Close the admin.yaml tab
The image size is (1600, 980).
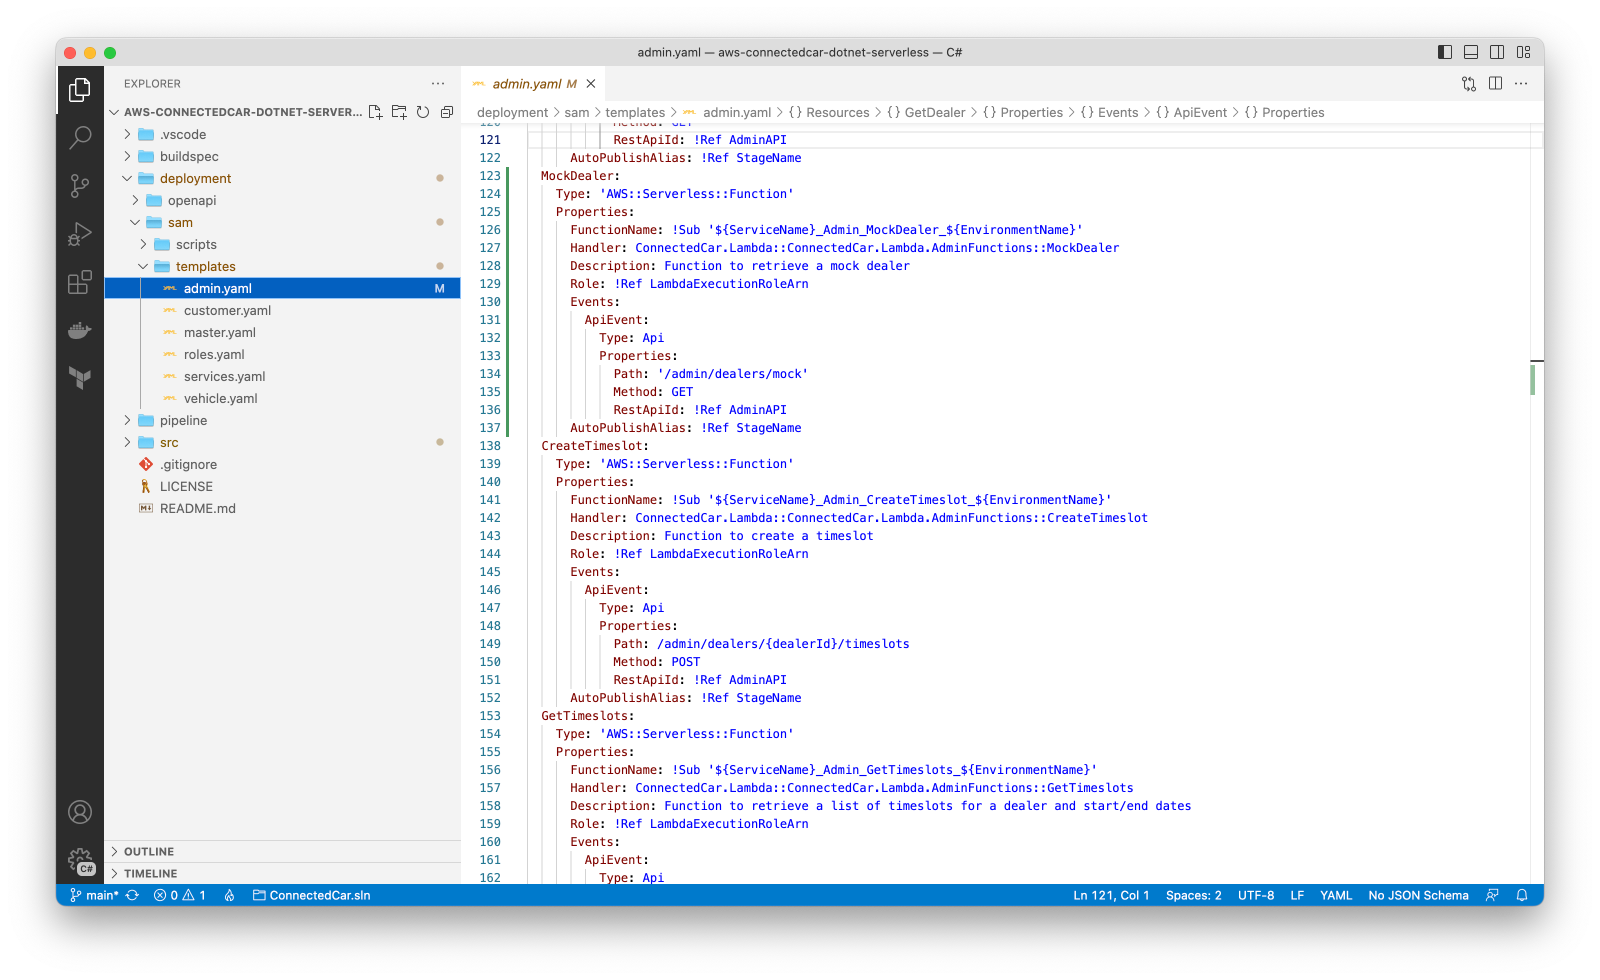591,84
